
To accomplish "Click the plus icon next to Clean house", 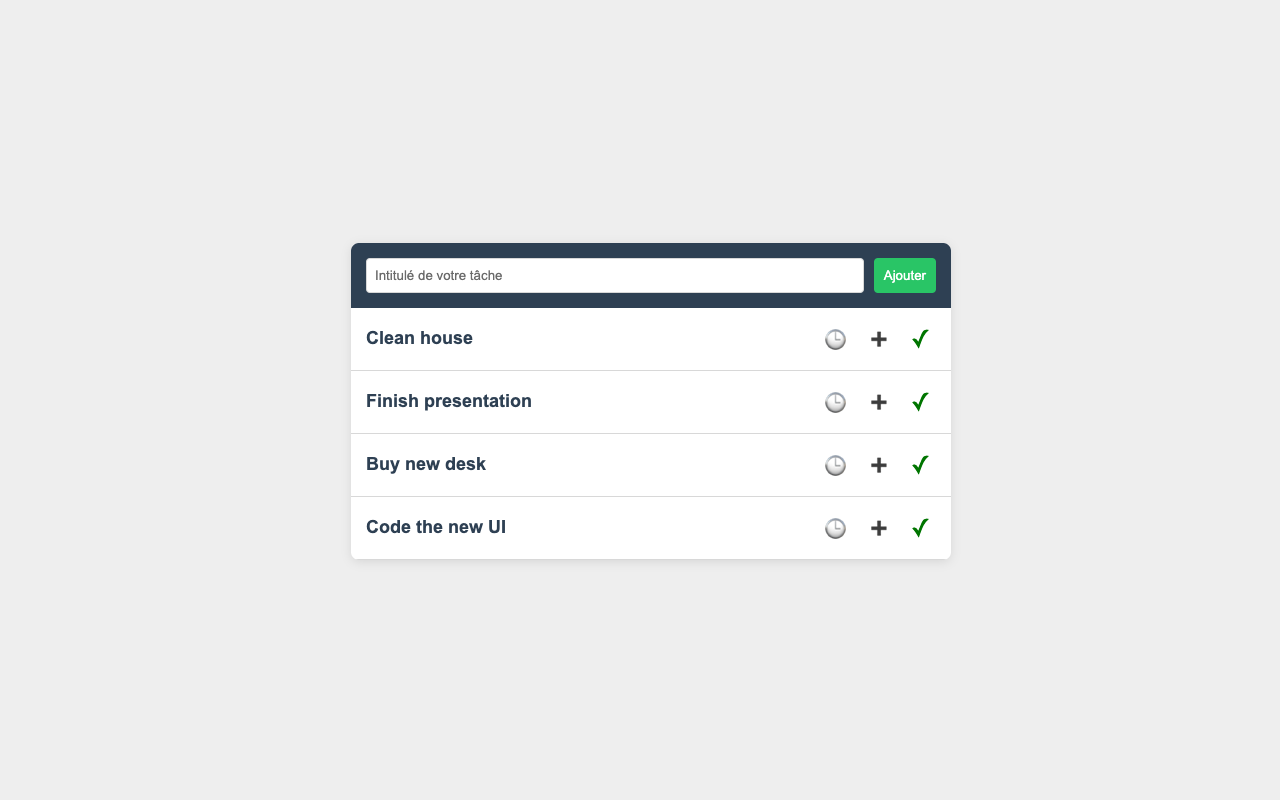I will (x=878, y=339).
